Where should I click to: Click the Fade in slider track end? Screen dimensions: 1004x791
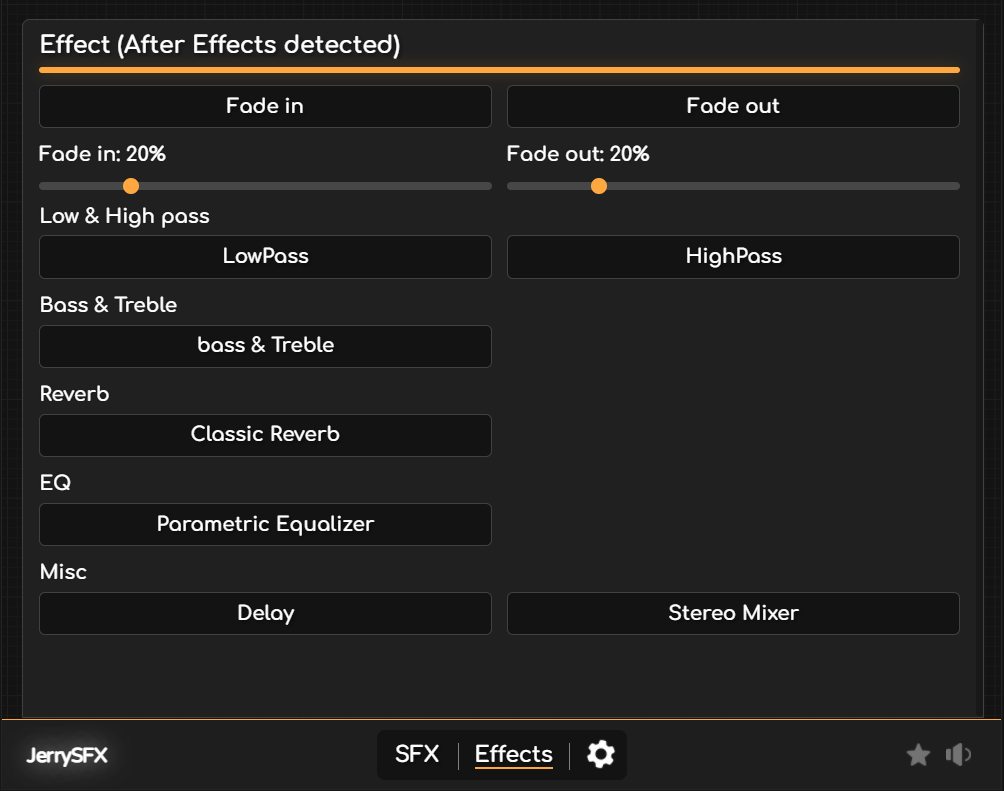[x=487, y=186]
